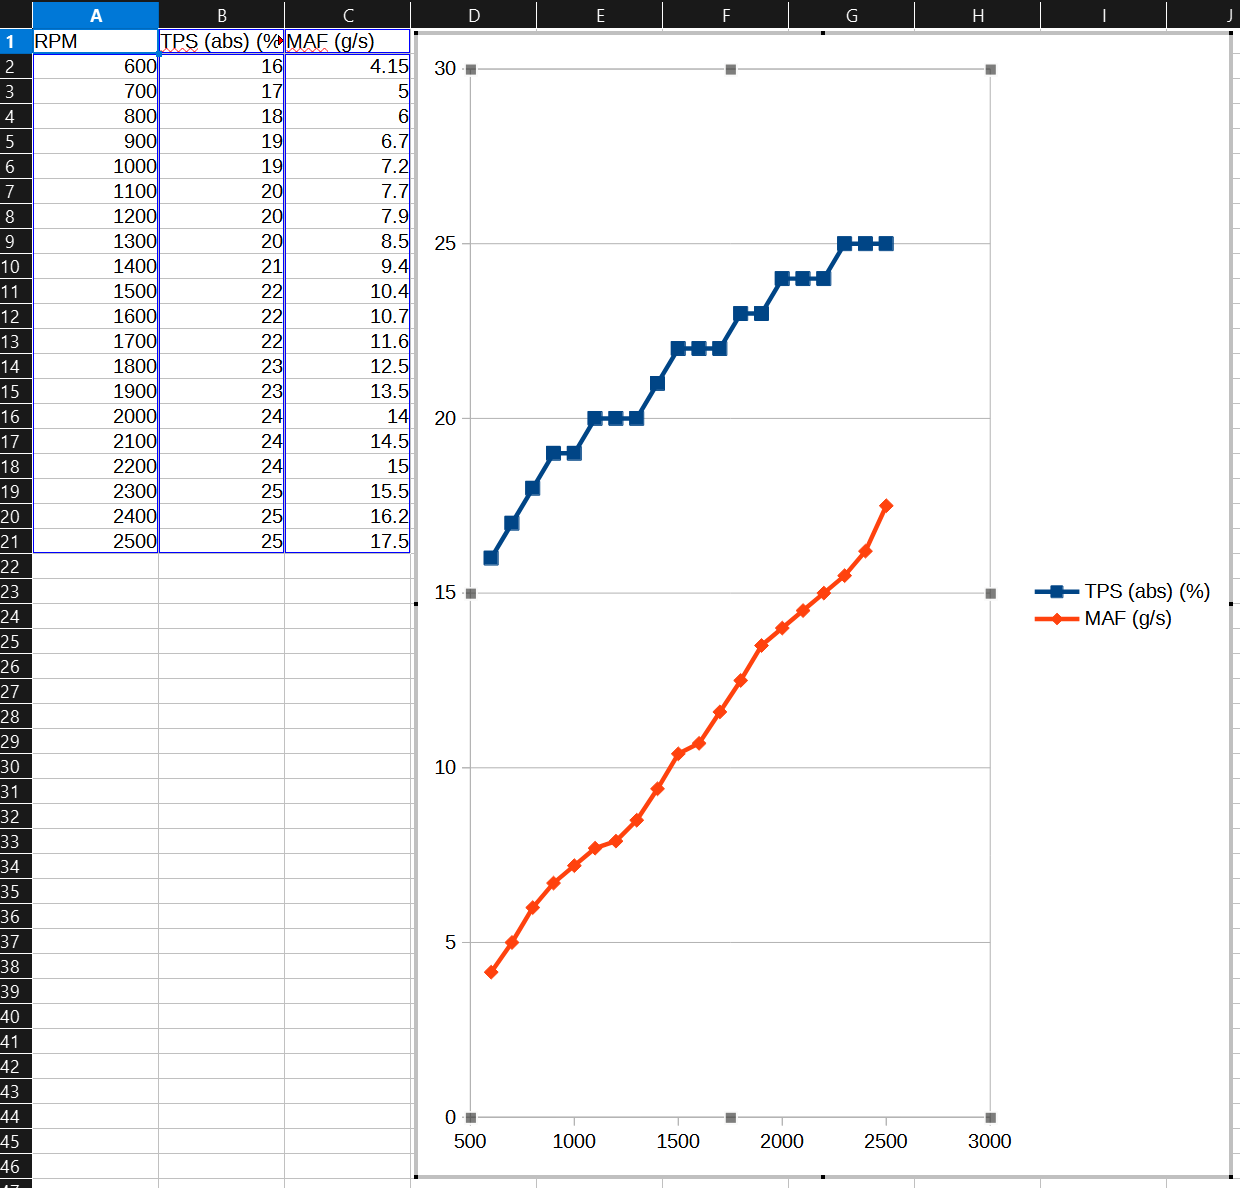This screenshot has height=1188, width=1240.
Task: Select TPS (abs) (%) legend entry
Action: pos(1122,591)
